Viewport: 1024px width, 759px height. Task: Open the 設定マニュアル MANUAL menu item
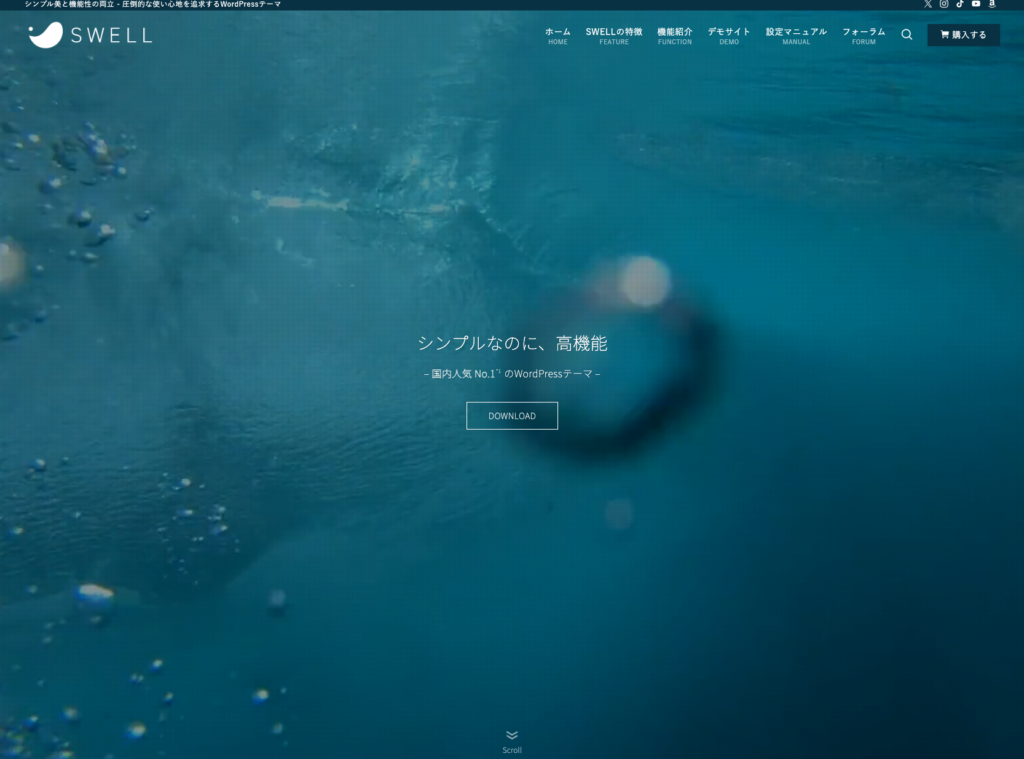pyautogui.click(x=796, y=35)
